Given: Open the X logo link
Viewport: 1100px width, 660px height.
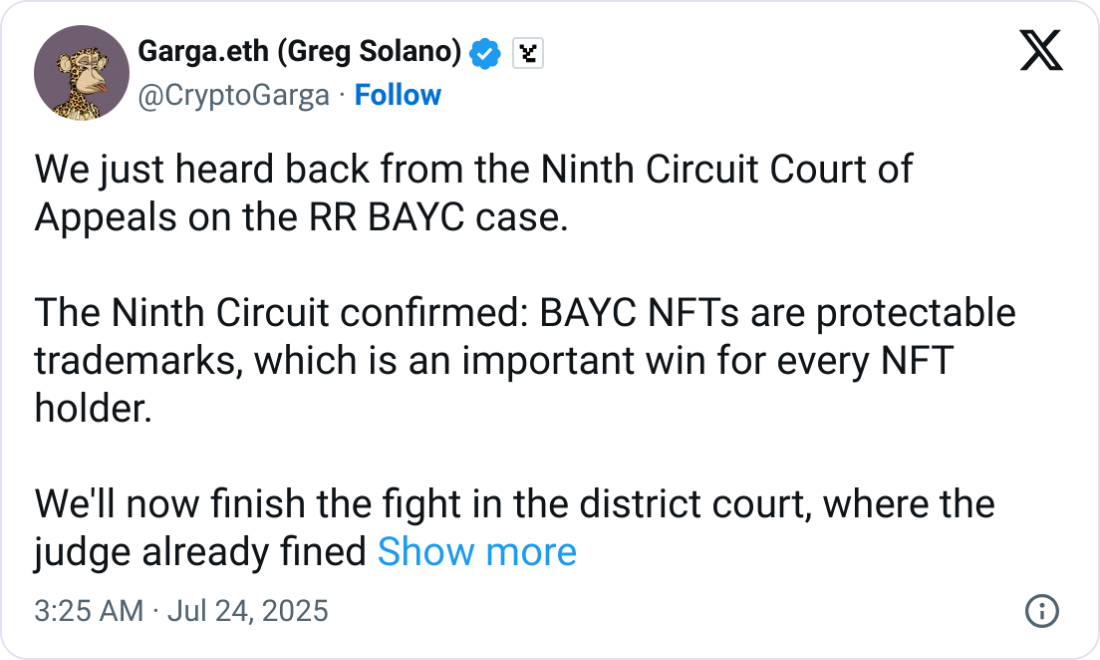Looking at the screenshot, I should pyautogui.click(x=1041, y=51).
